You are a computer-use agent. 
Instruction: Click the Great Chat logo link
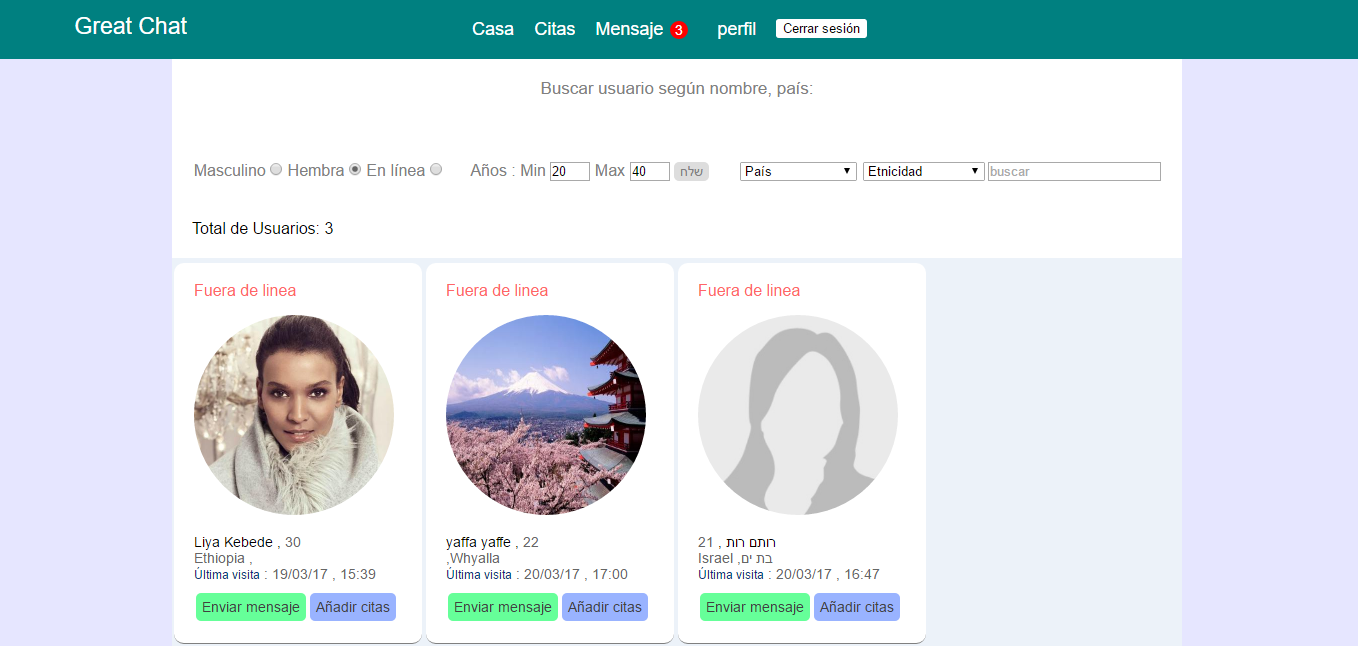point(131,26)
